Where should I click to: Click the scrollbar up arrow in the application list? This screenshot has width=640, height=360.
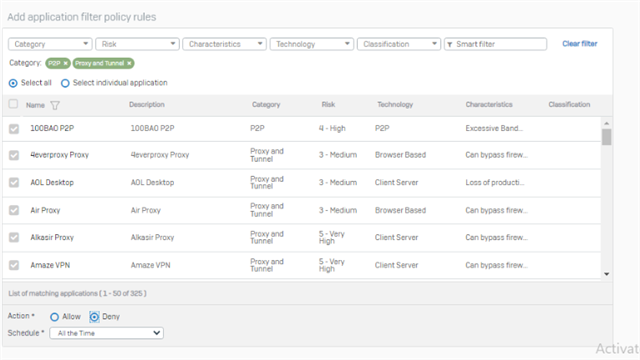click(x=607, y=123)
